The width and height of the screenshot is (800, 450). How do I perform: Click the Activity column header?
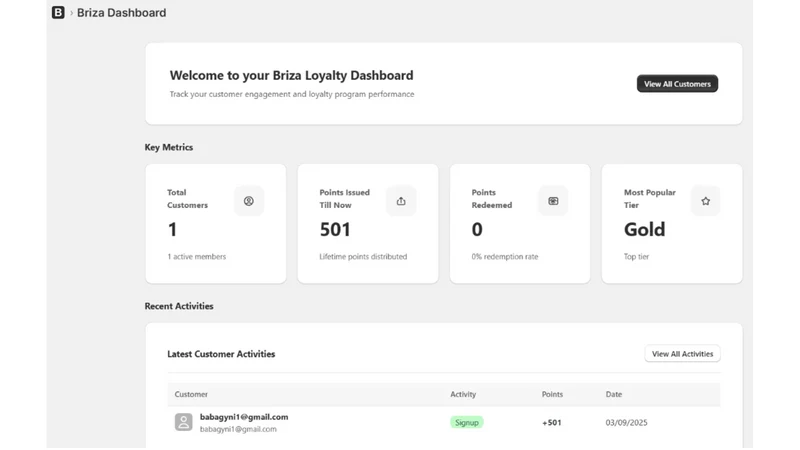point(463,394)
